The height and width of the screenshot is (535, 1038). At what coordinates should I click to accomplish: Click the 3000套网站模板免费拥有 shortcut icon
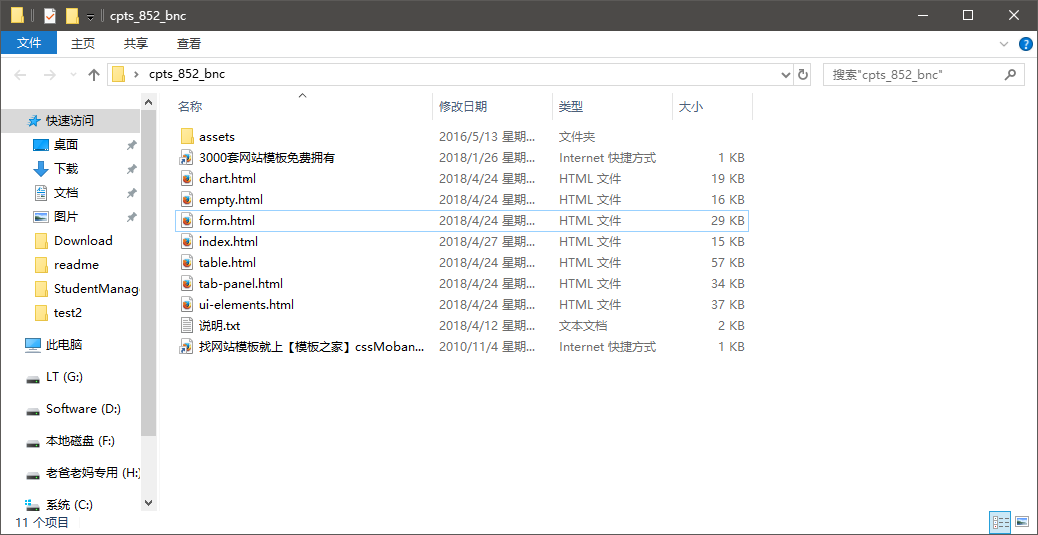pyautogui.click(x=187, y=158)
